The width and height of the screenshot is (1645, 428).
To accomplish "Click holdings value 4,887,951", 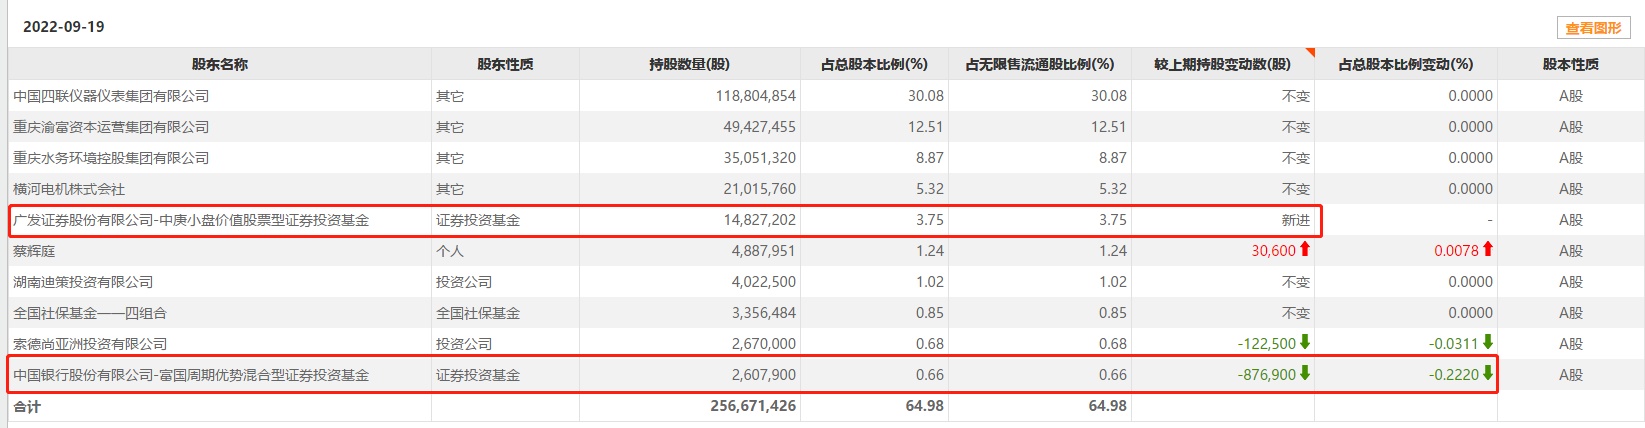I will [x=764, y=251].
